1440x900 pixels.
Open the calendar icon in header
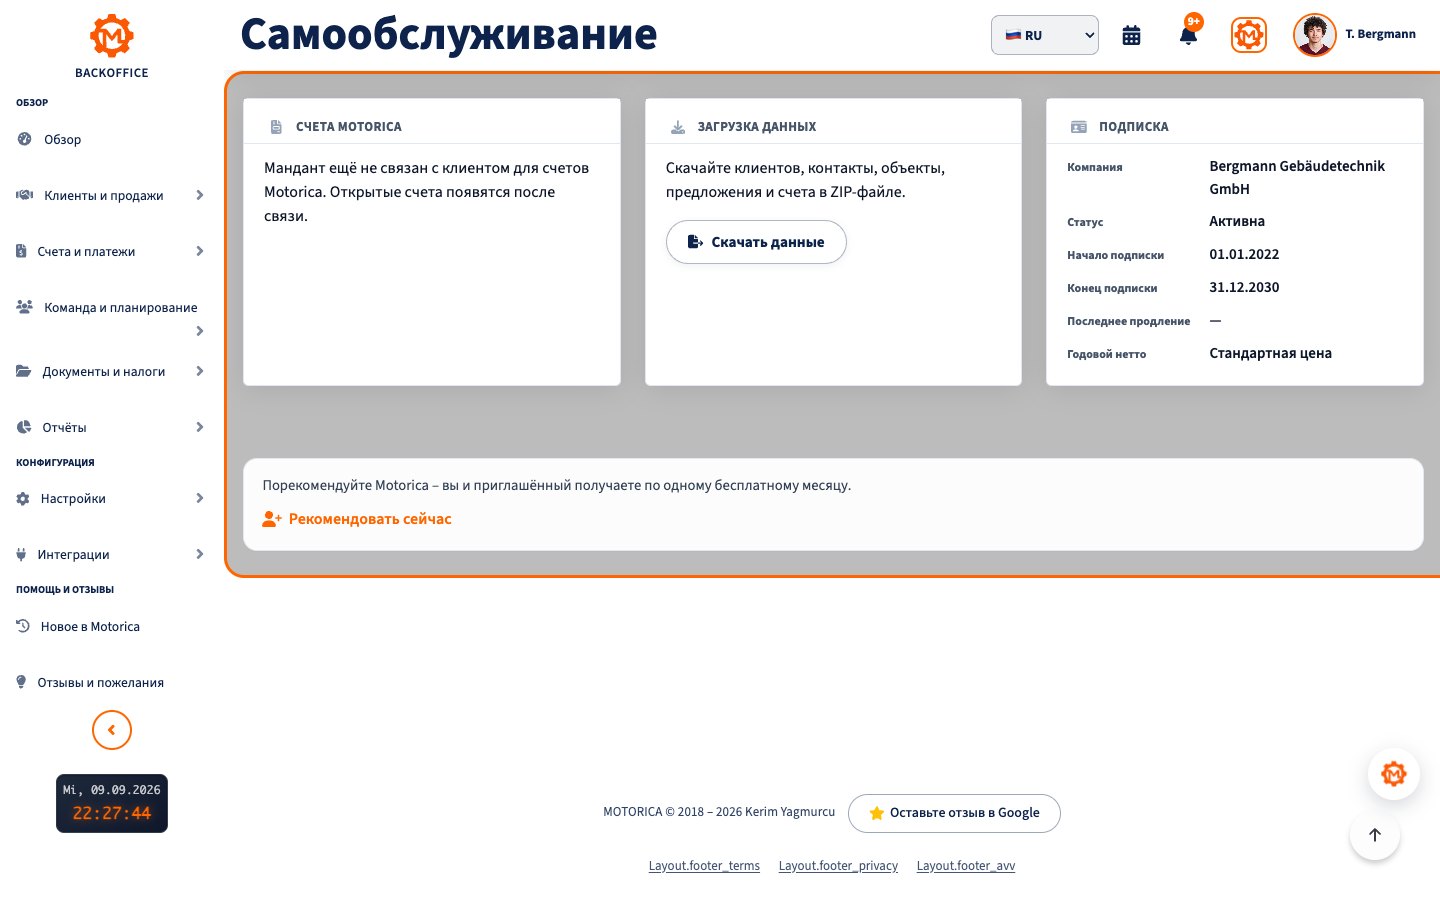coord(1131,35)
